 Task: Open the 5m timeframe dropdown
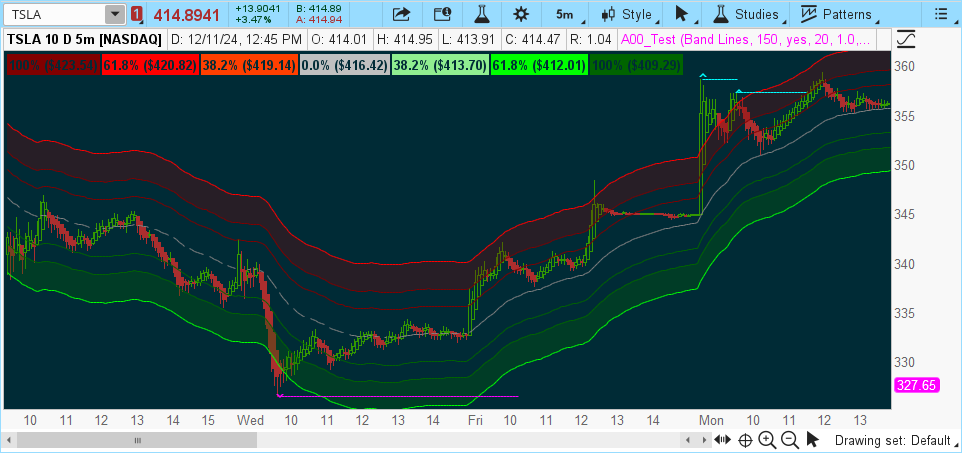(565, 14)
